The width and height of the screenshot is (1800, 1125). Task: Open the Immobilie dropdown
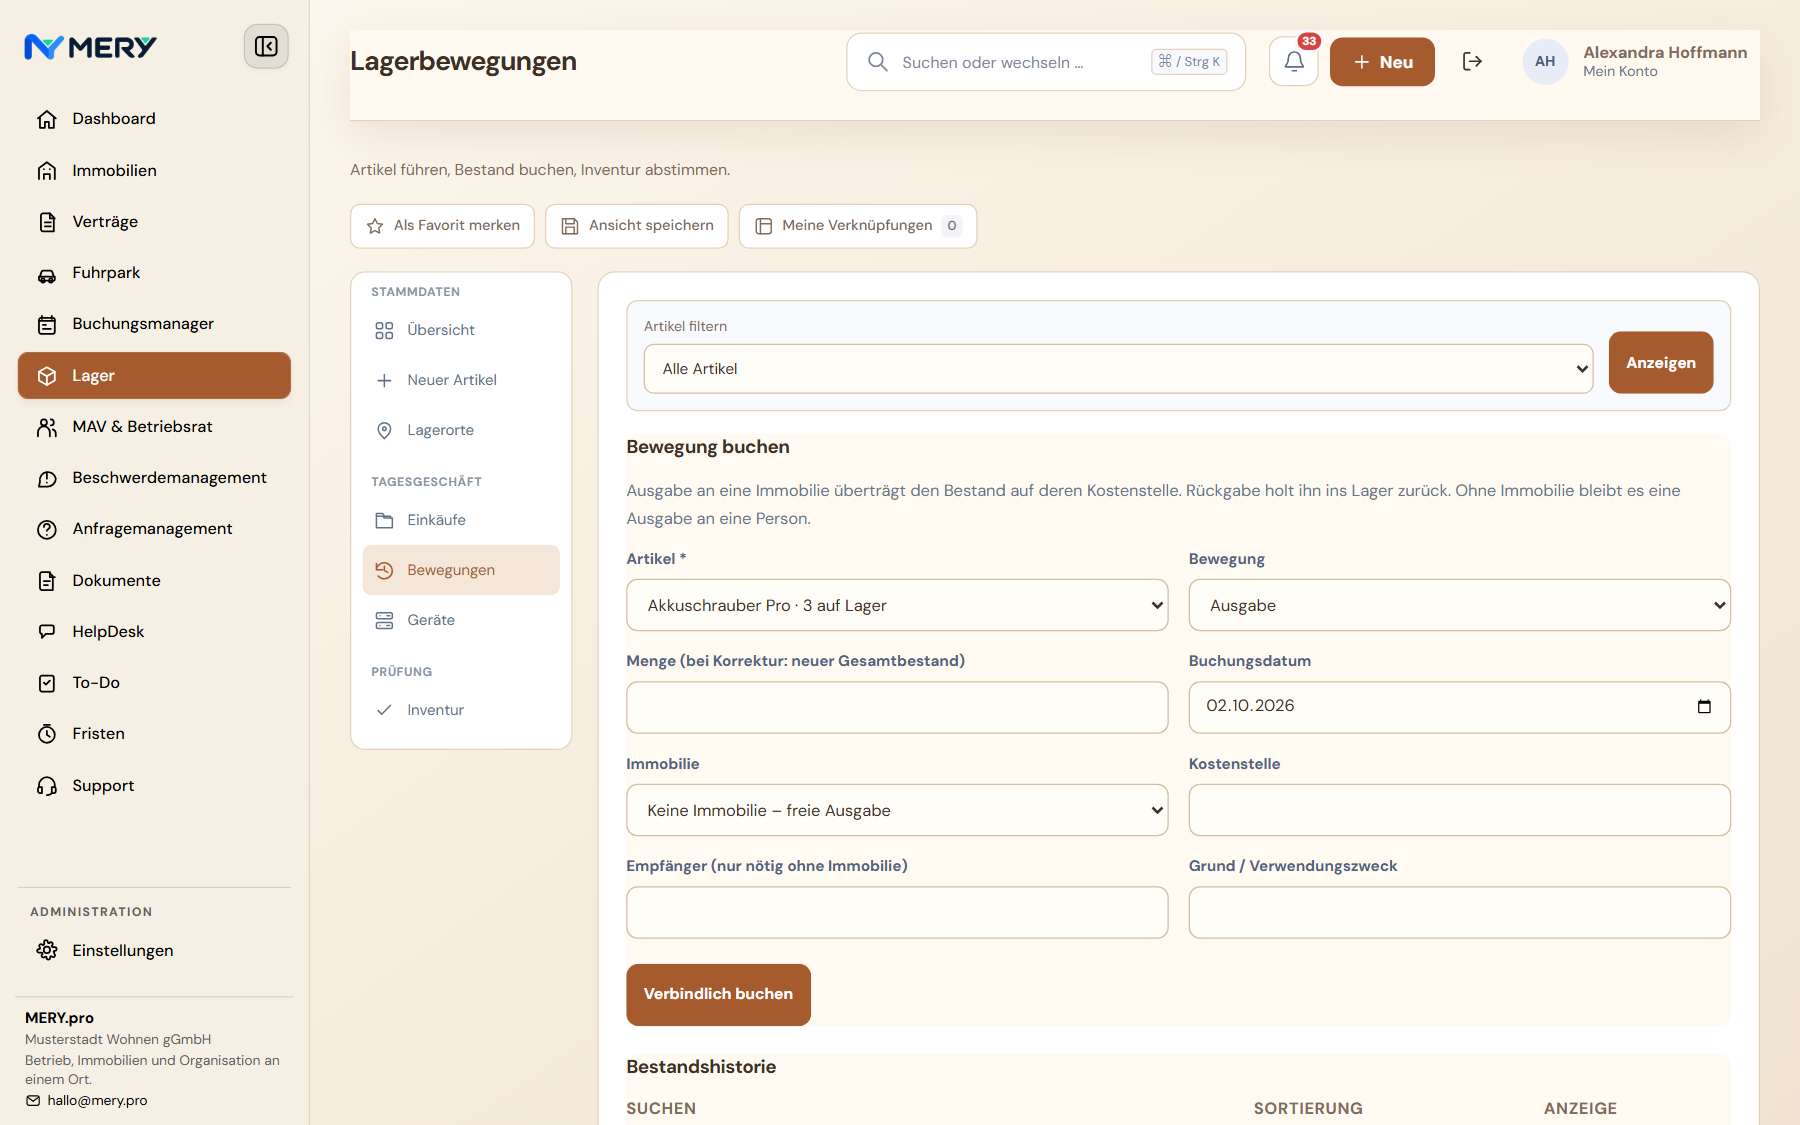point(897,810)
